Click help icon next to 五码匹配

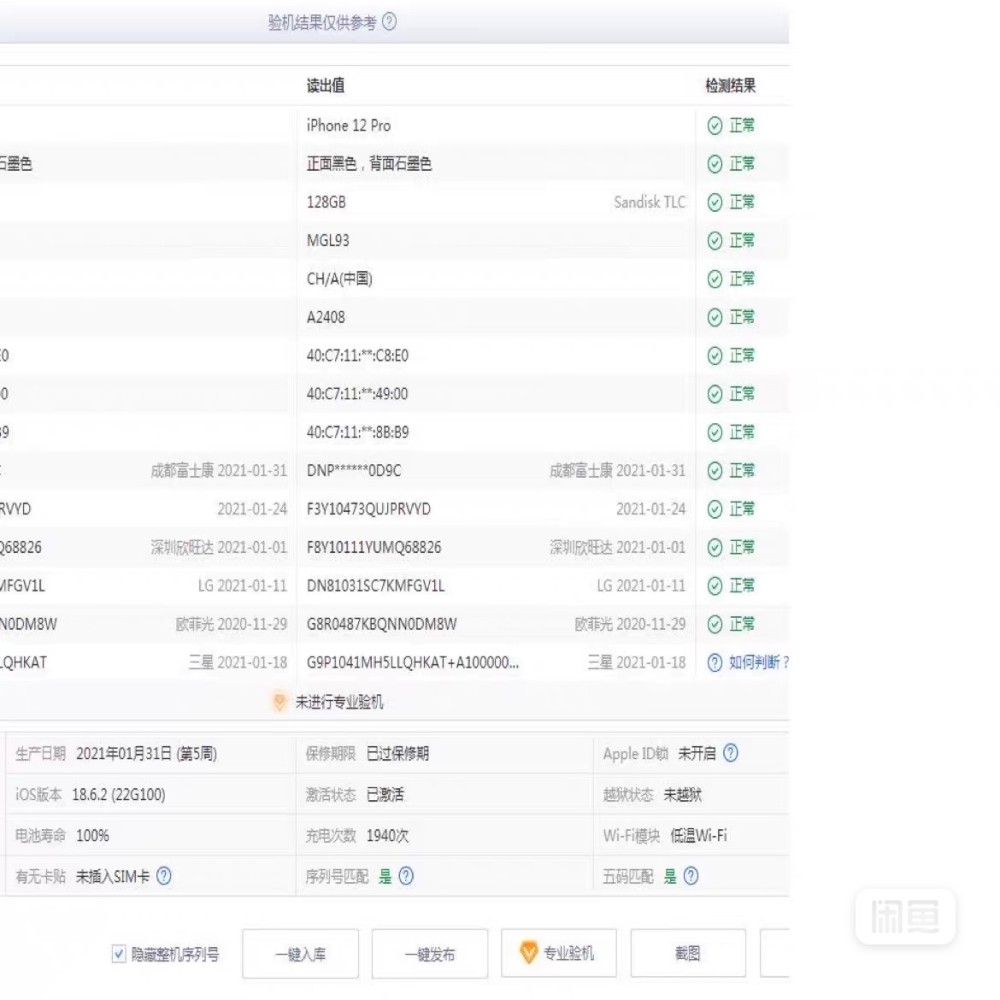[x=691, y=876]
